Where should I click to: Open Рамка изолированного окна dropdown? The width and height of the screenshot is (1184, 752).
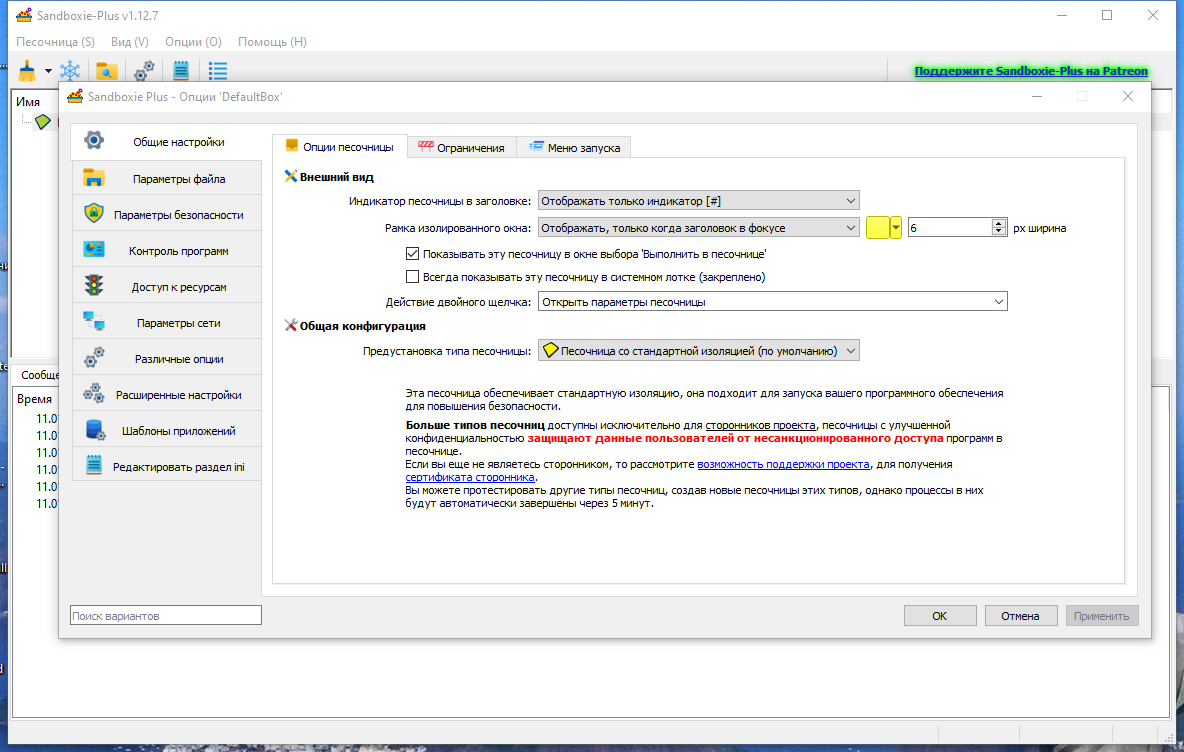(x=698, y=228)
